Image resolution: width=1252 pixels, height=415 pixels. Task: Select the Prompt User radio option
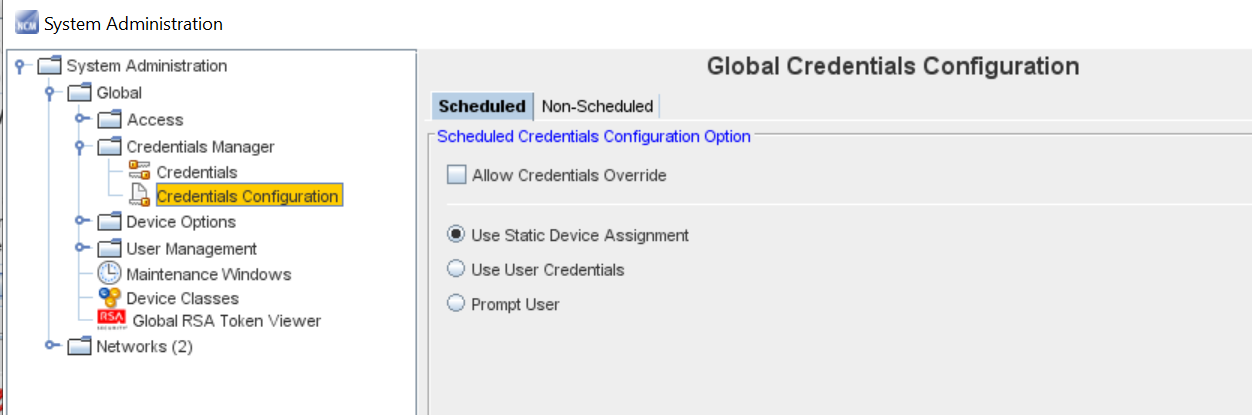[456, 304]
